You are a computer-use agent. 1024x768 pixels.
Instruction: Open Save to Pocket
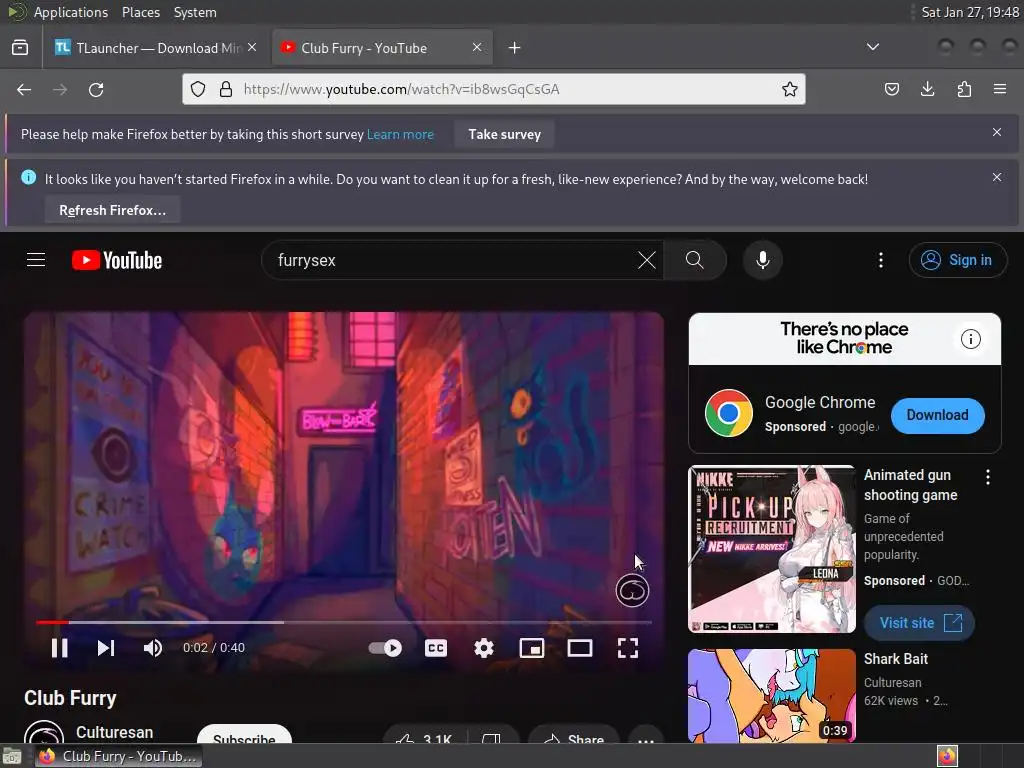click(891, 89)
